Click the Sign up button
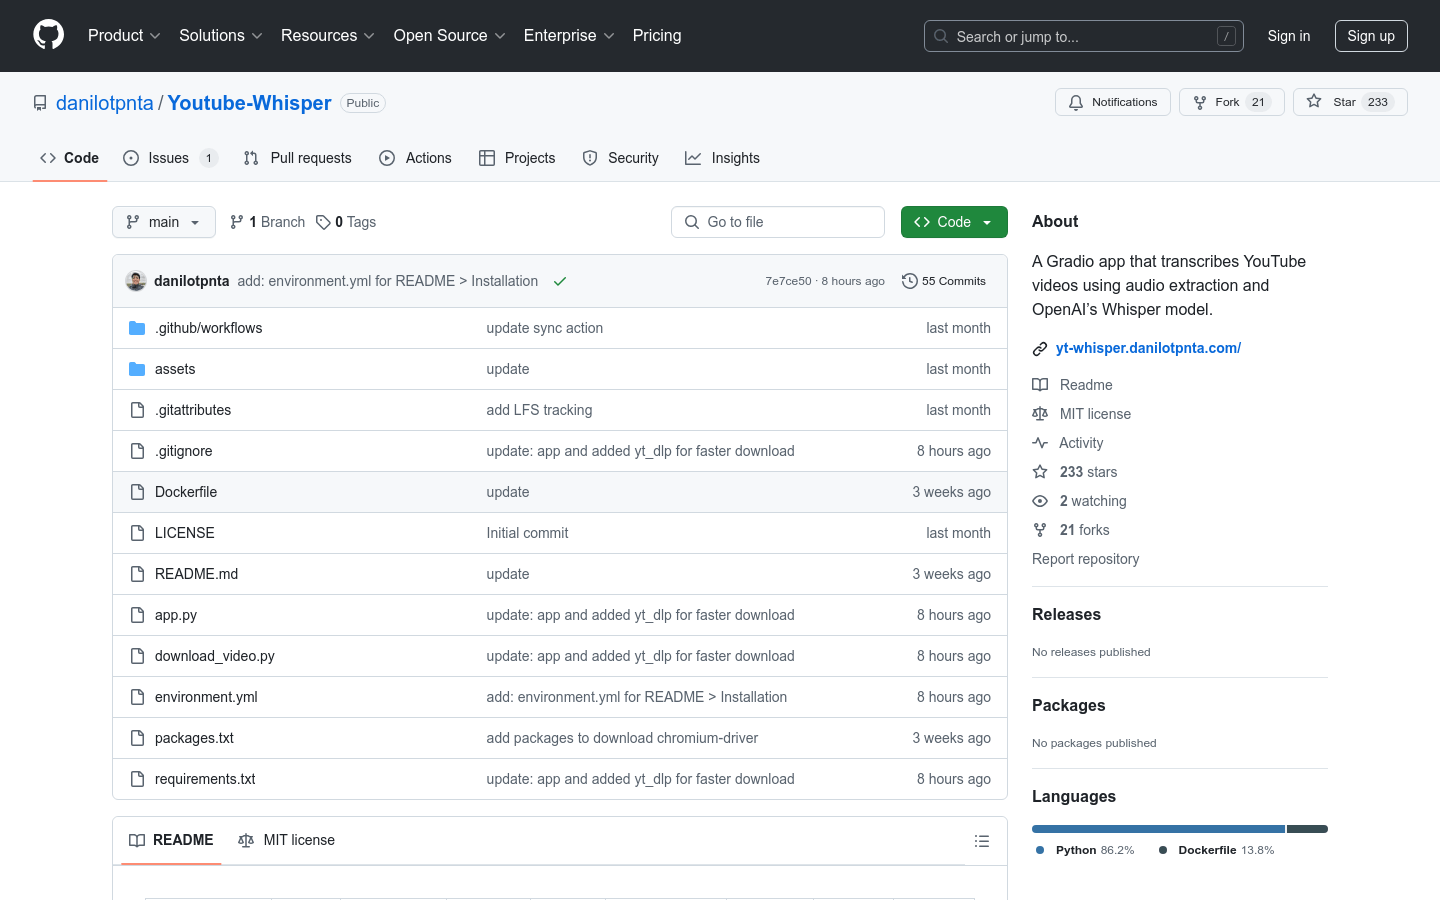The width and height of the screenshot is (1440, 900). [1371, 36]
